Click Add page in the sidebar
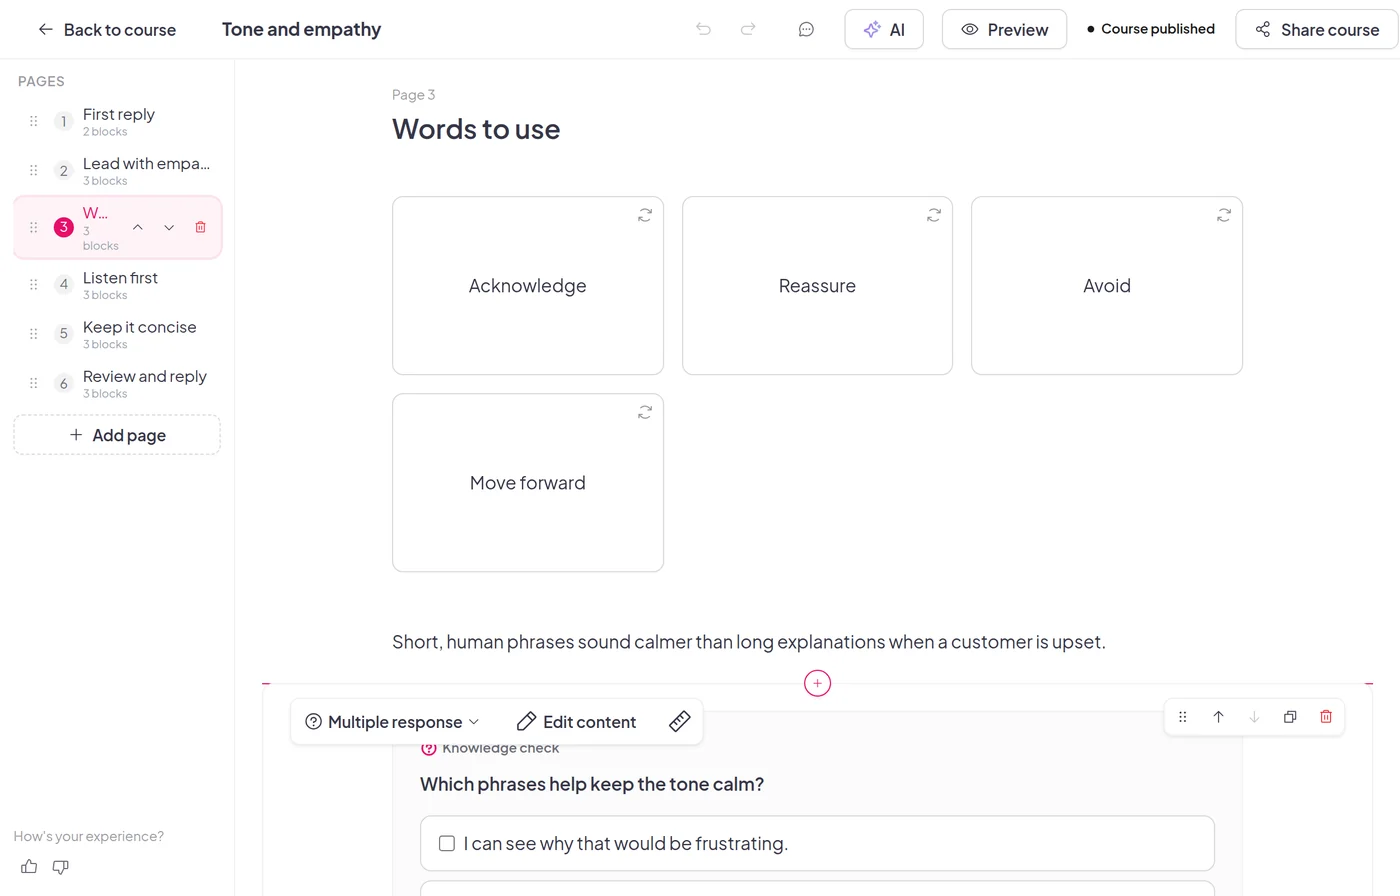The image size is (1400, 896). (x=117, y=435)
